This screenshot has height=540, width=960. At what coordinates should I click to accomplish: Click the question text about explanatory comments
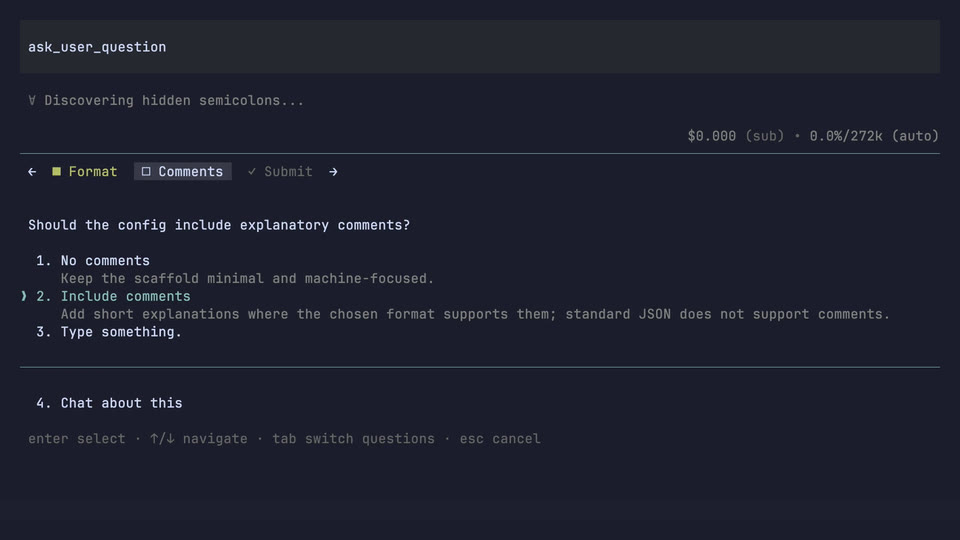point(219,225)
